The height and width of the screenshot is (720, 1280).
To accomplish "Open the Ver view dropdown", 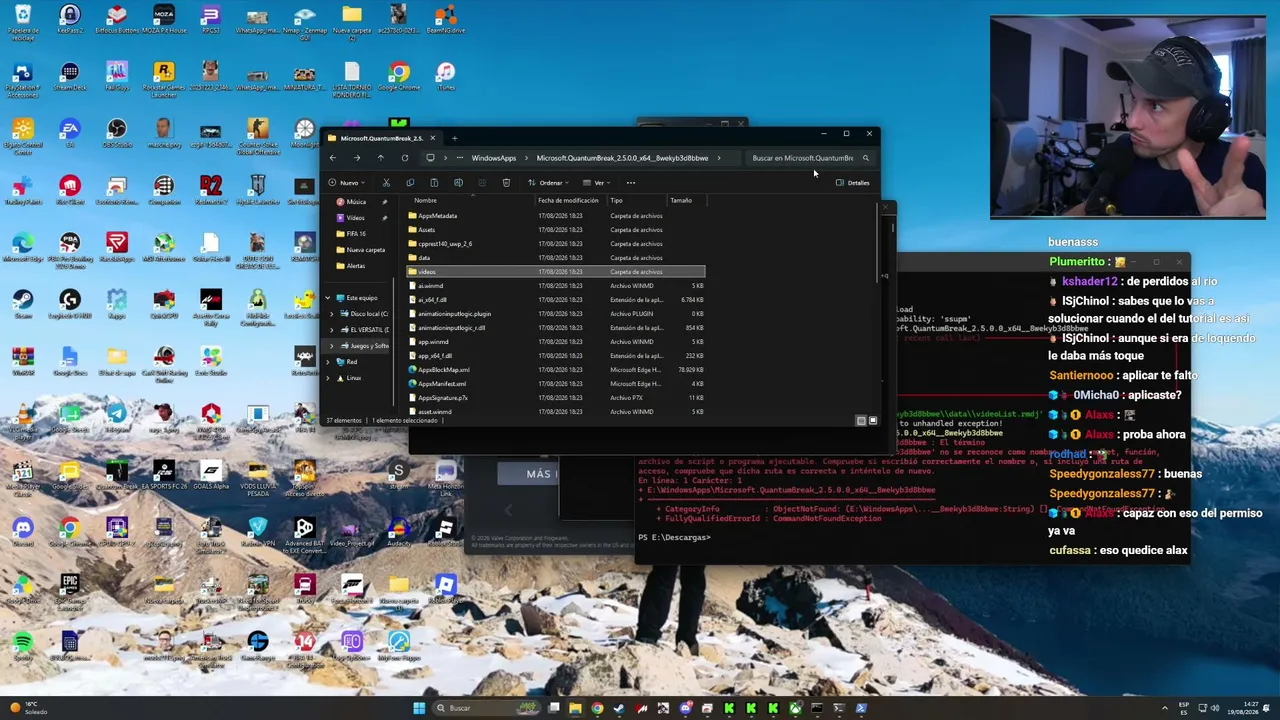I will (597, 183).
